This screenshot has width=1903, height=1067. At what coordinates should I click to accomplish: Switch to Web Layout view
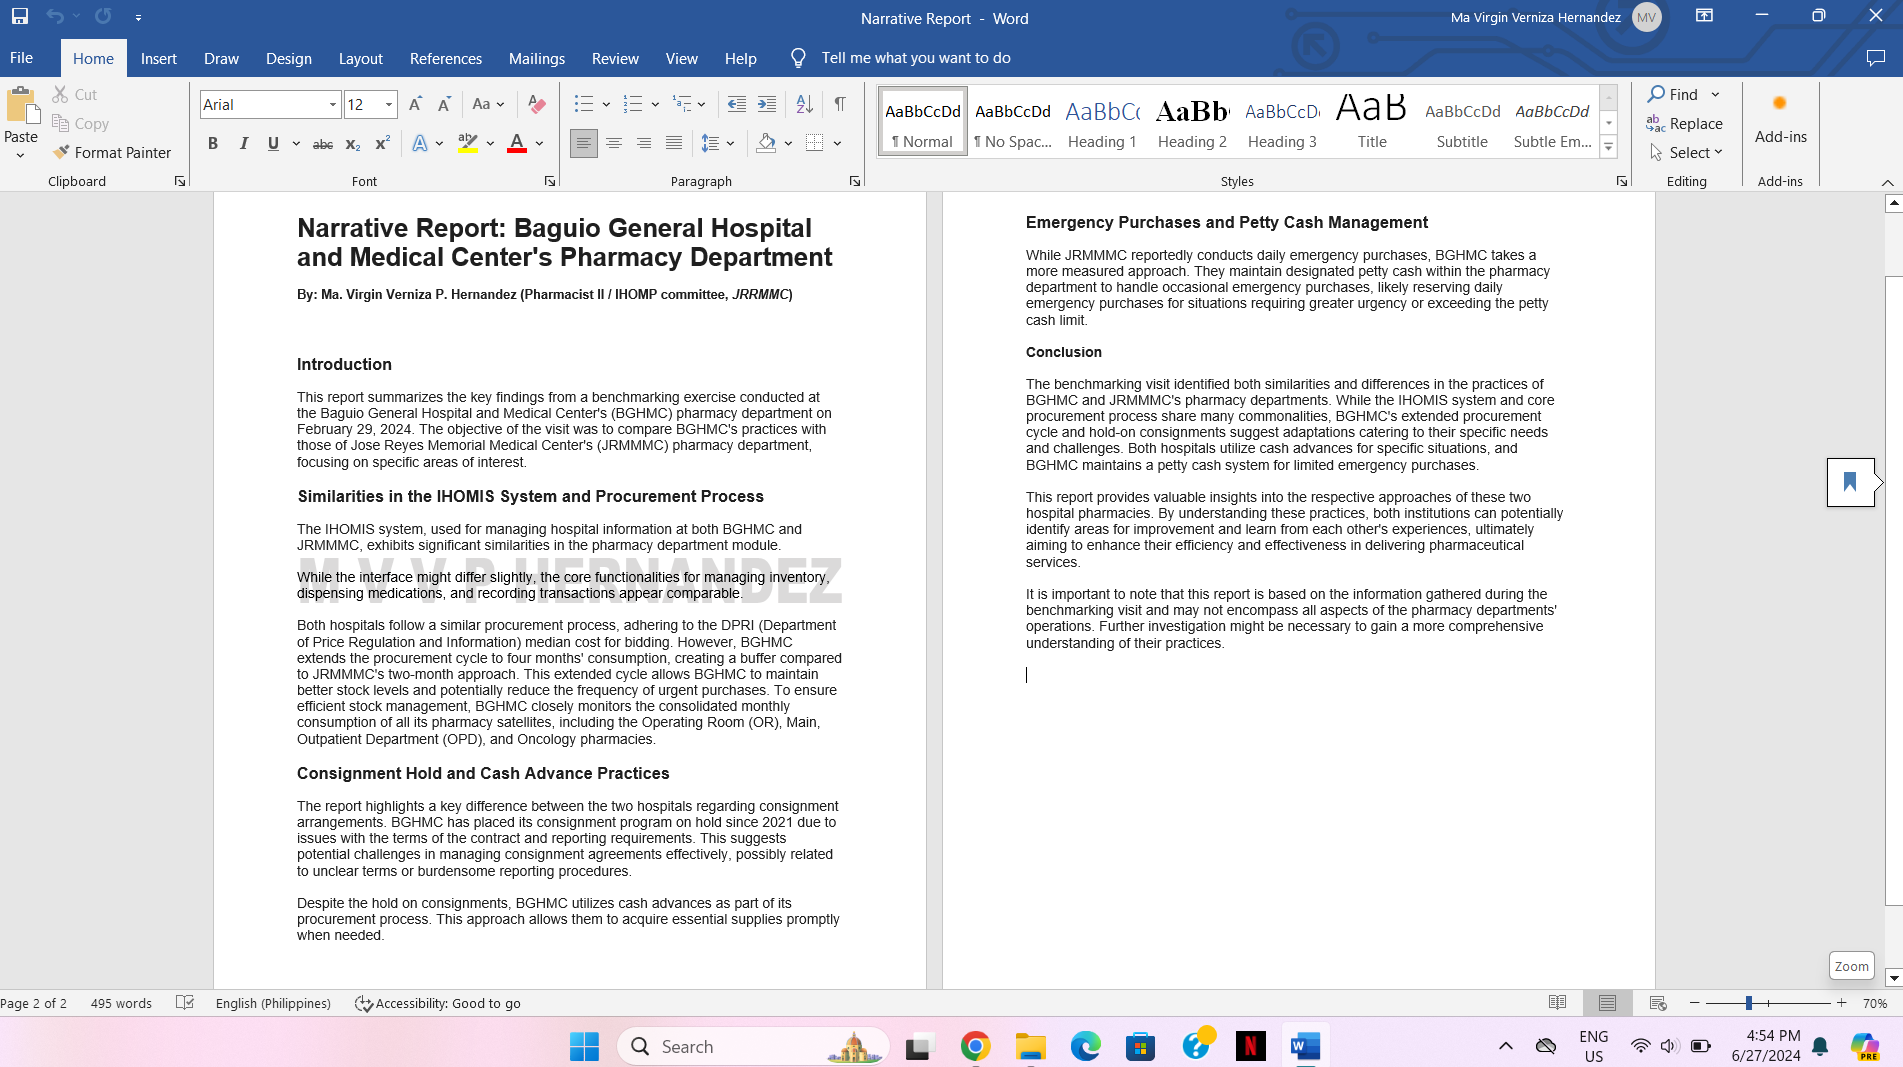tap(1658, 1003)
